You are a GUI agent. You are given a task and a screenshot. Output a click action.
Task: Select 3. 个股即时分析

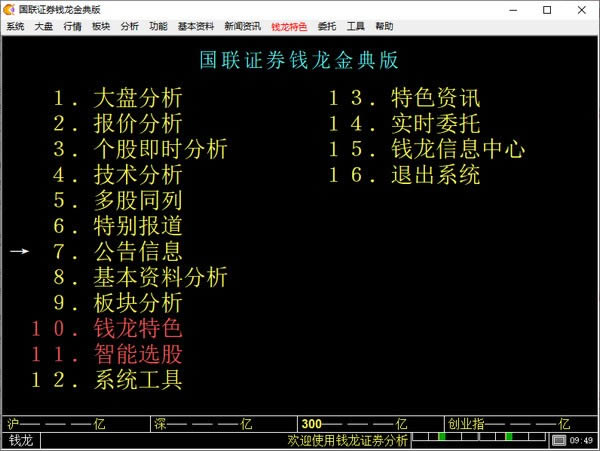click(140, 149)
